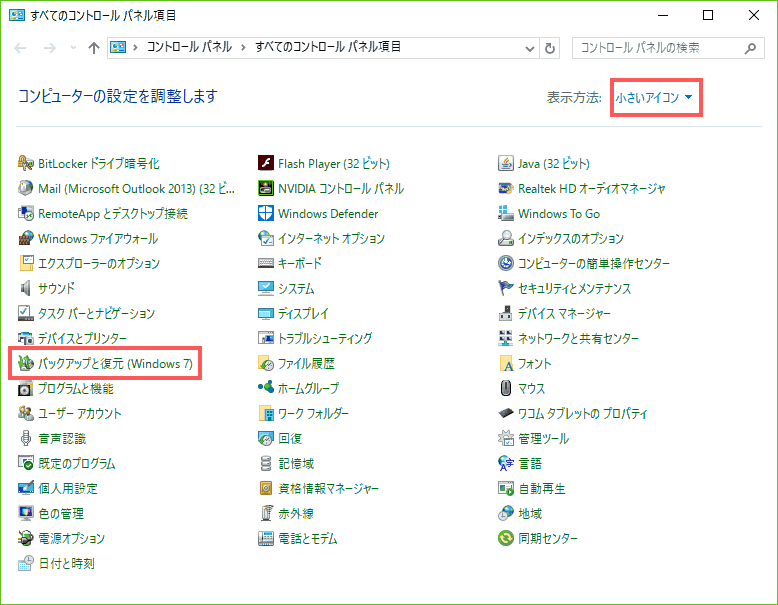Open the ディスプレイ link
Viewport: 778px width, 605px height.
point(303,313)
